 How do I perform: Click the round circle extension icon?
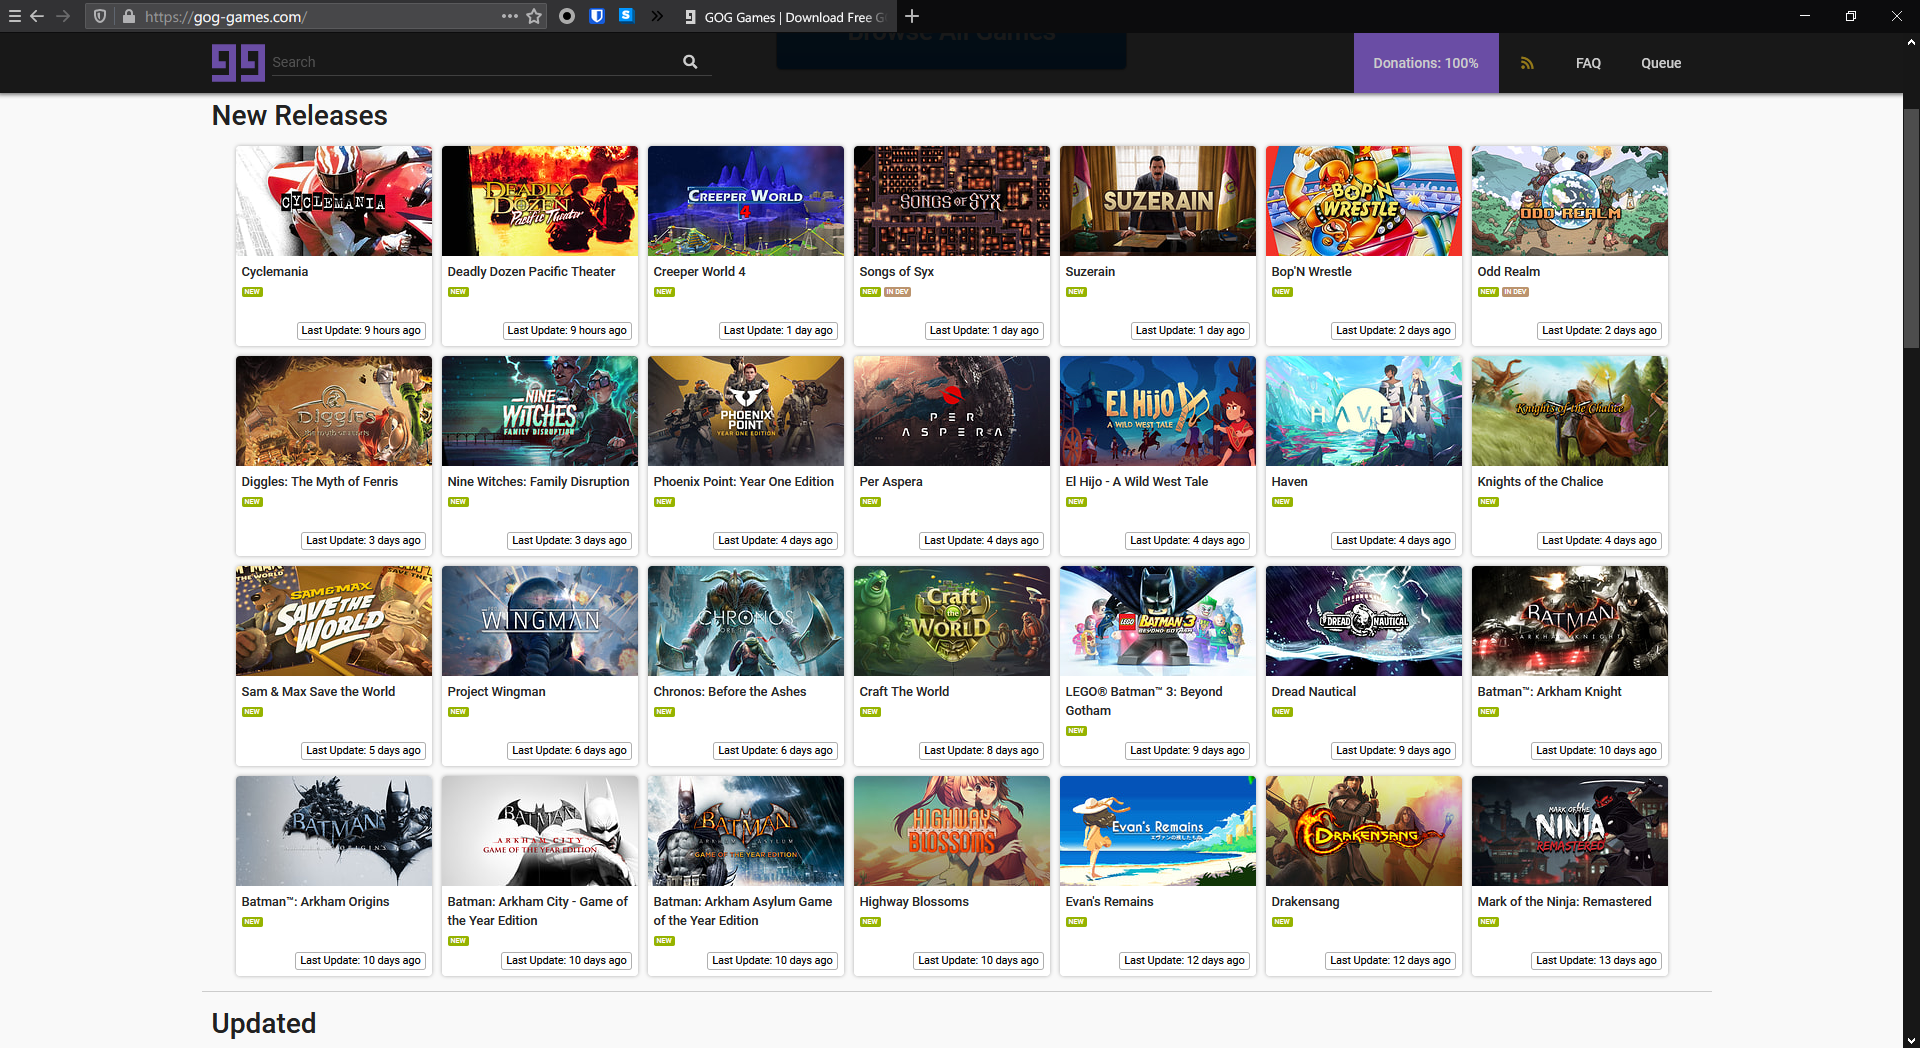tap(567, 16)
